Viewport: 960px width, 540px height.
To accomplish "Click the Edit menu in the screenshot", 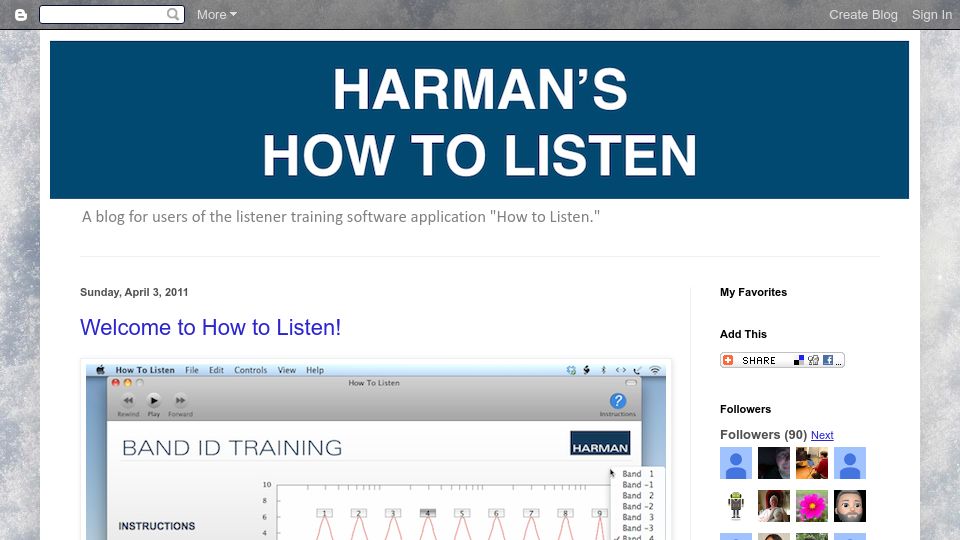I will point(216,370).
